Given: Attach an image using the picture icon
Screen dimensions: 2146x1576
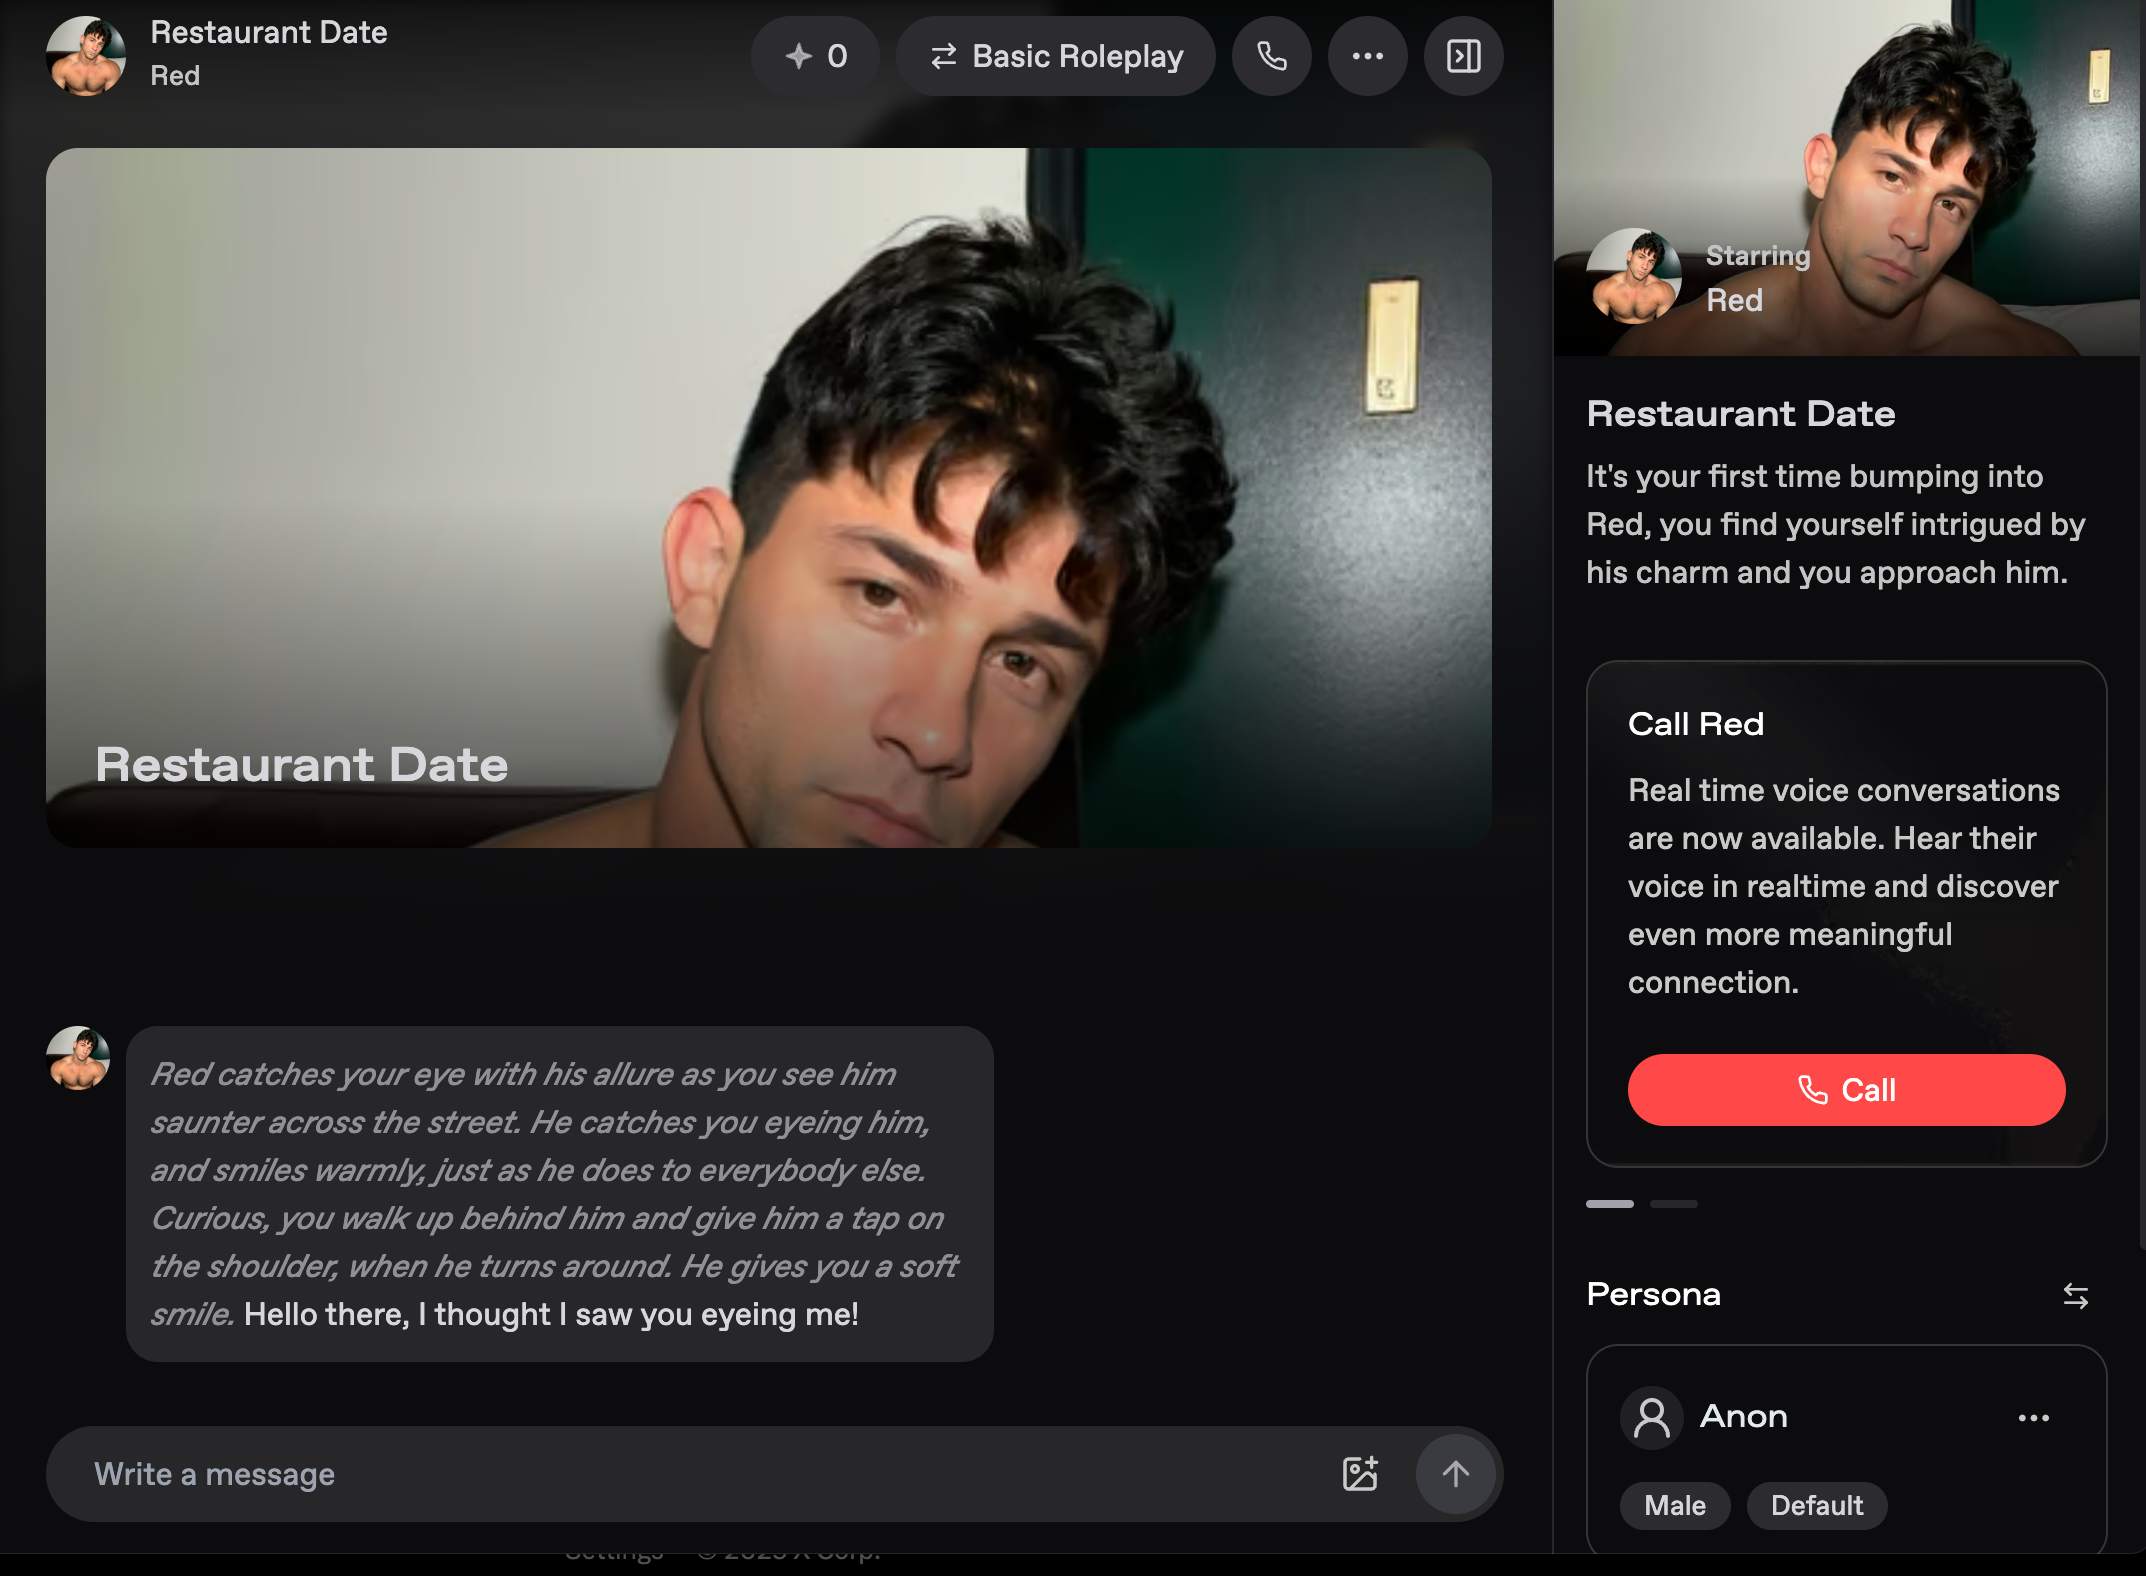Looking at the screenshot, I should [x=1360, y=1473].
